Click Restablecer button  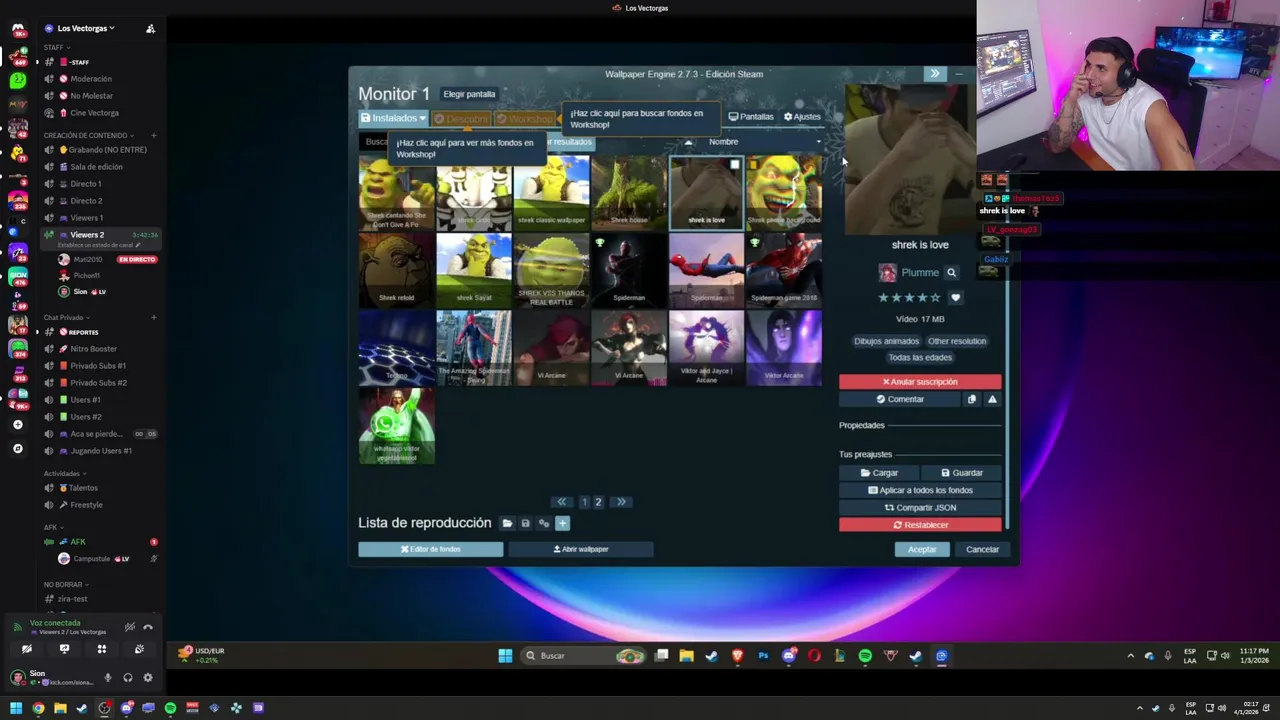[x=920, y=525]
